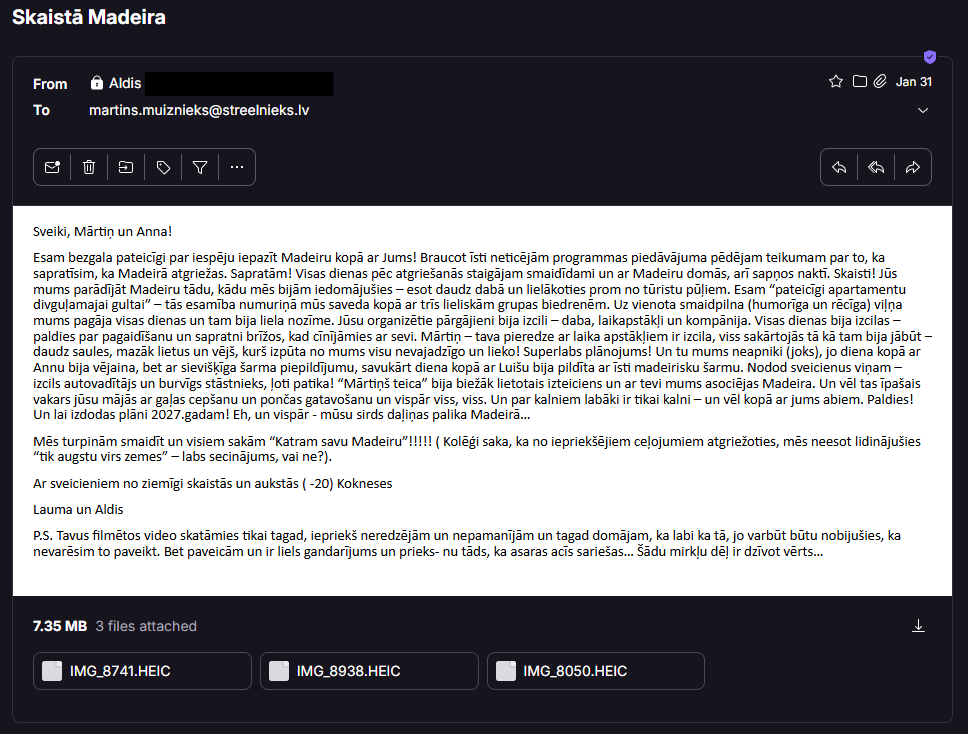The image size is (968, 734).
Task: Star the Skaistā Madeira message
Action: click(836, 81)
